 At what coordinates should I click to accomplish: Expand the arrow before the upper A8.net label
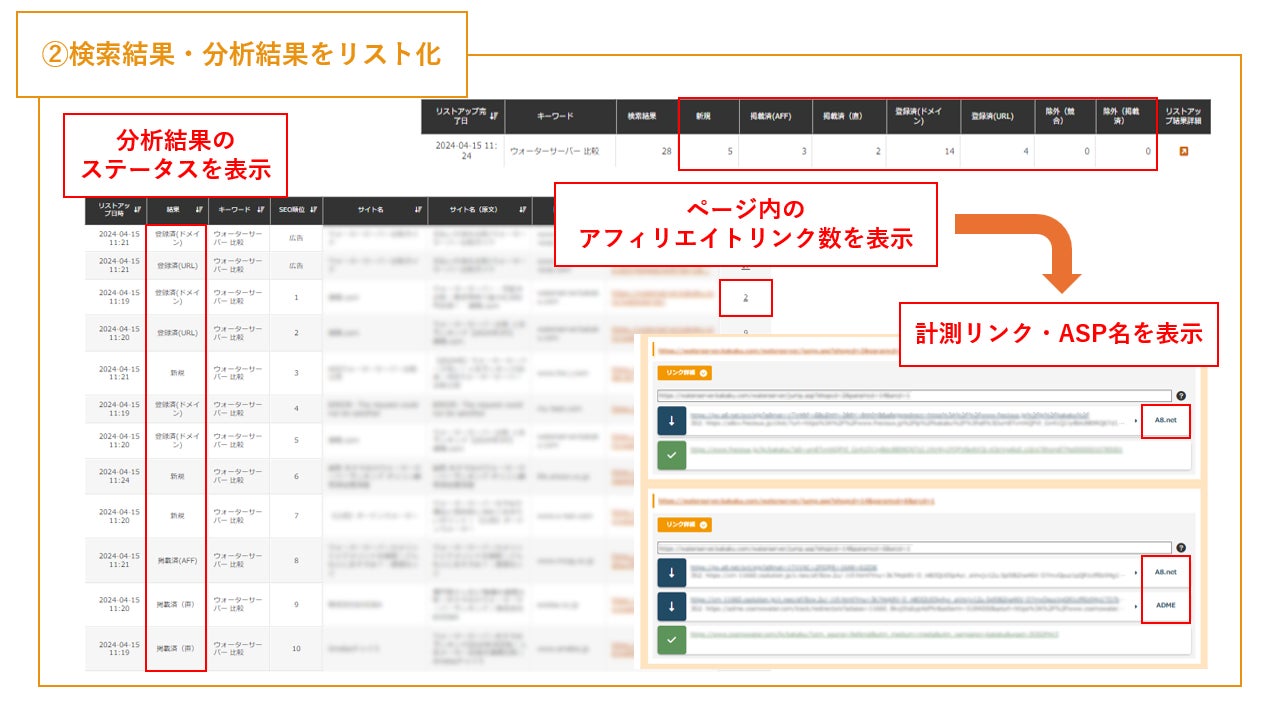point(1136,421)
